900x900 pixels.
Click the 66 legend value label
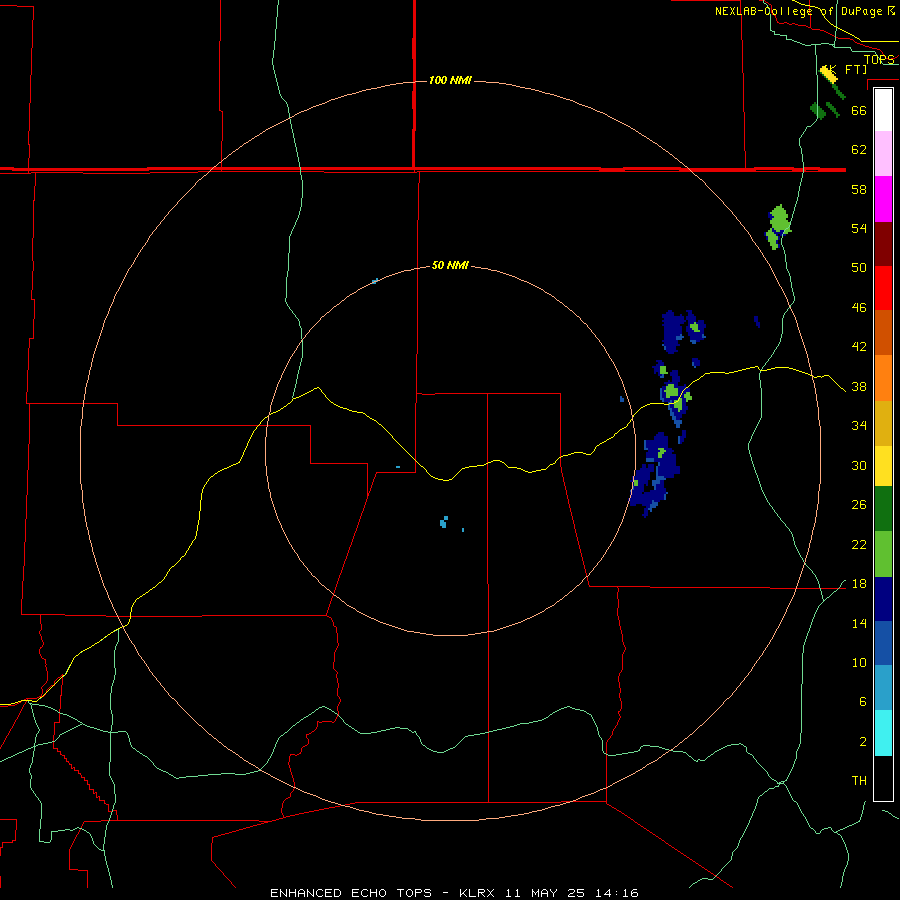coord(859,110)
